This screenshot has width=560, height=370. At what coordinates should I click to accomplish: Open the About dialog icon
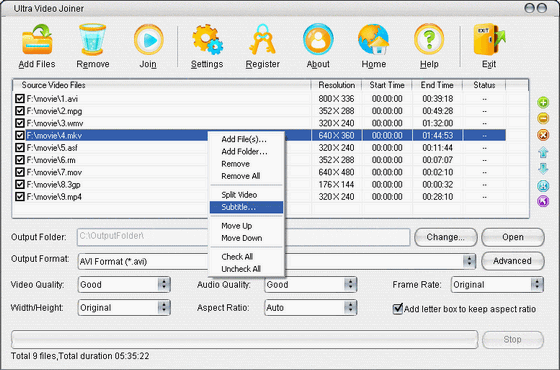tap(318, 39)
